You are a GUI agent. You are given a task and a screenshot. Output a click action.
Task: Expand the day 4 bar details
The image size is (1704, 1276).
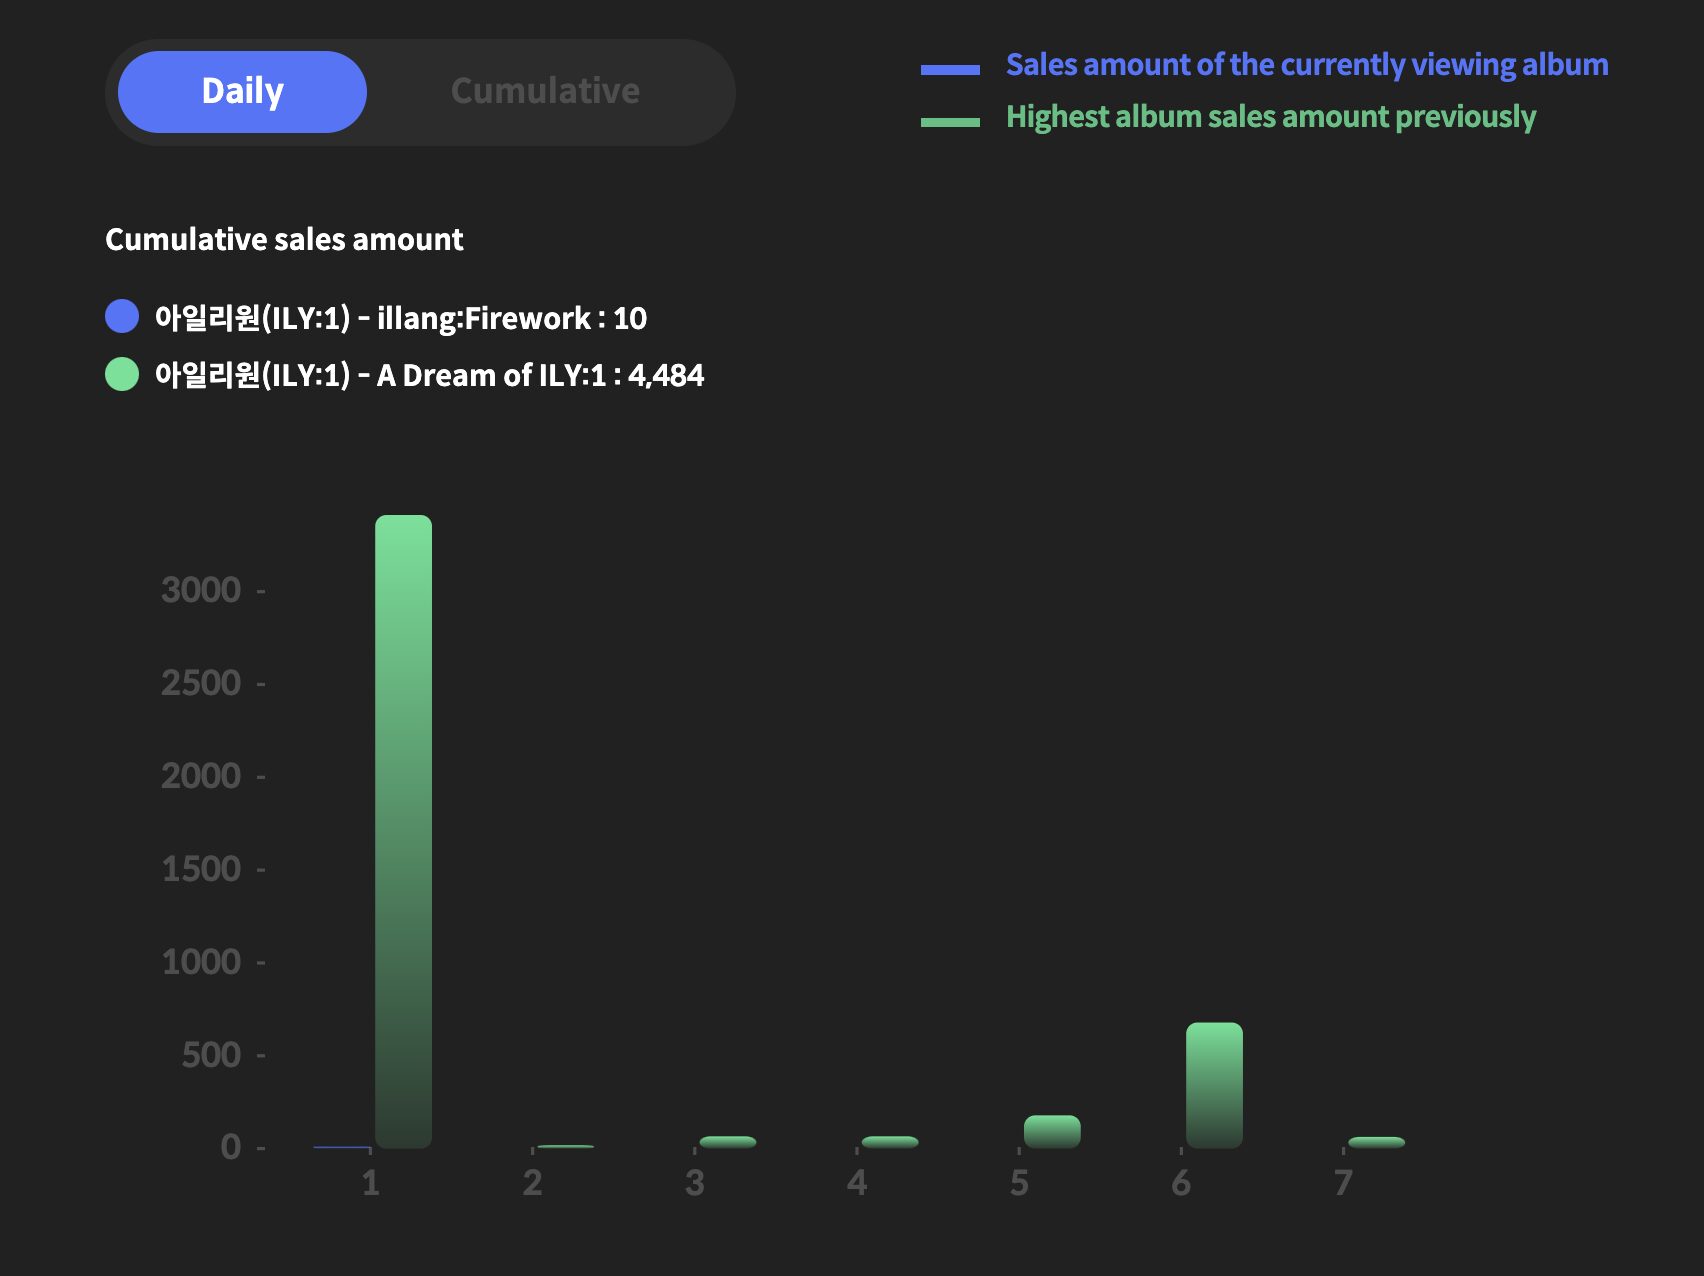(890, 1141)
